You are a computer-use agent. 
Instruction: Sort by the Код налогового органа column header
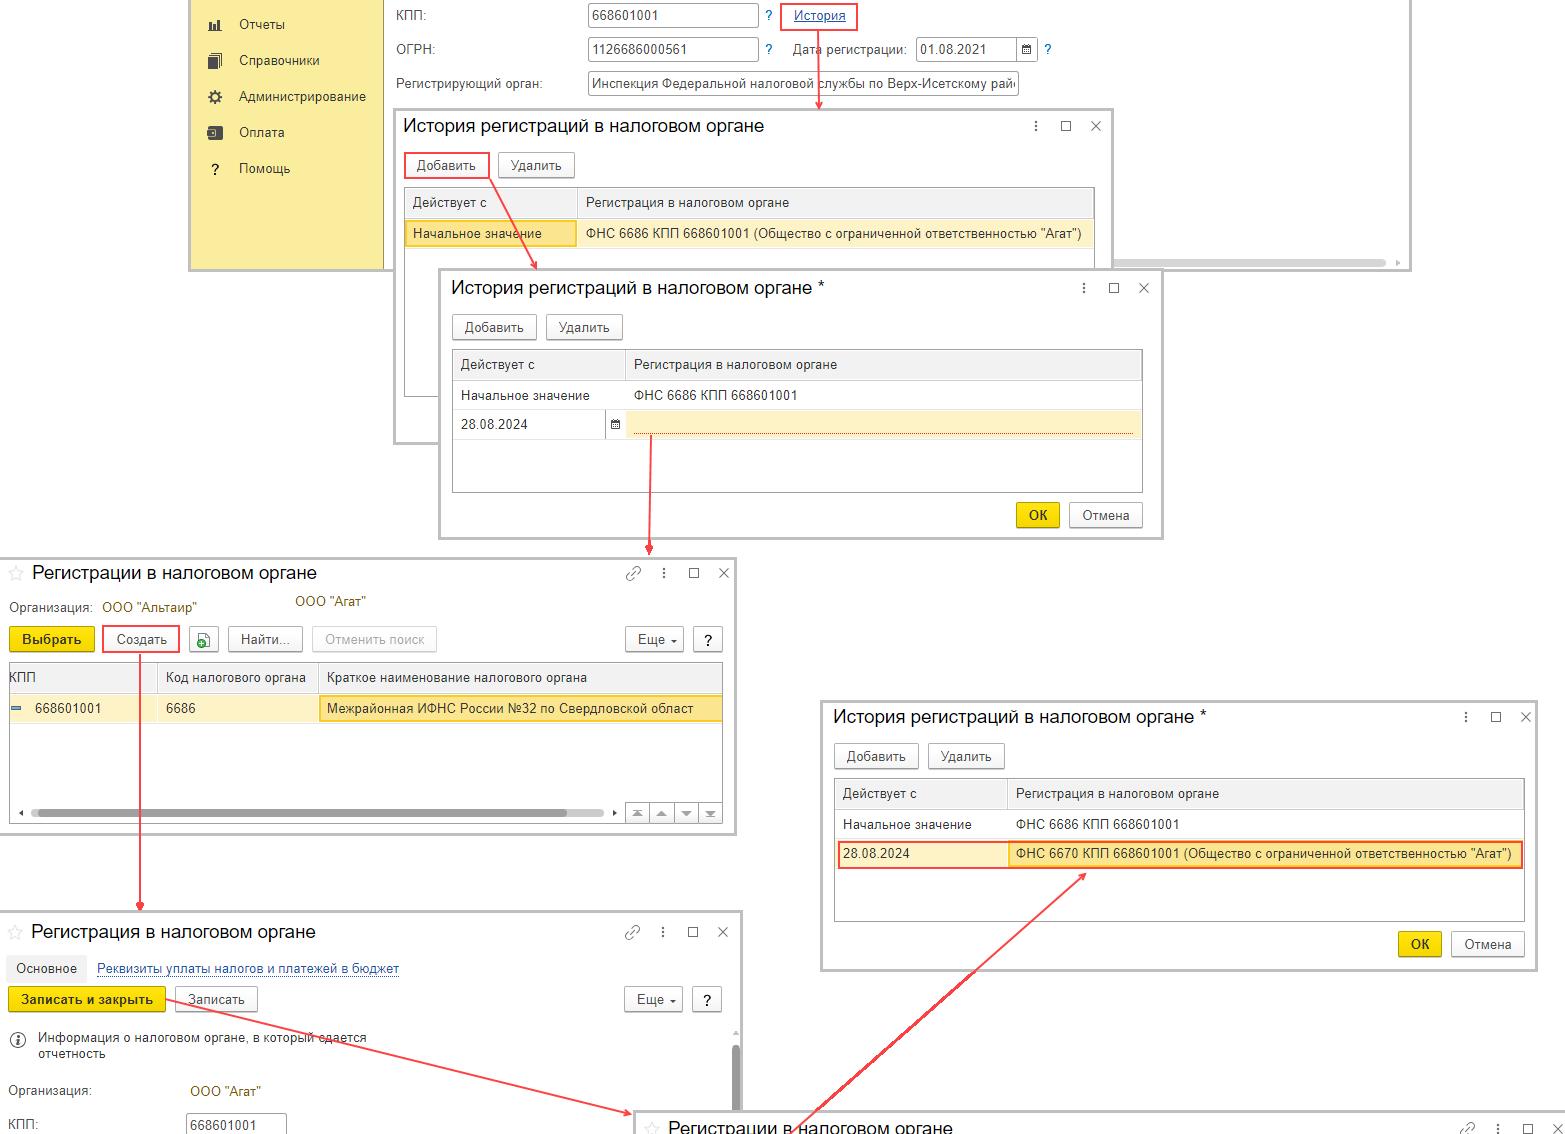click(236, 677)
